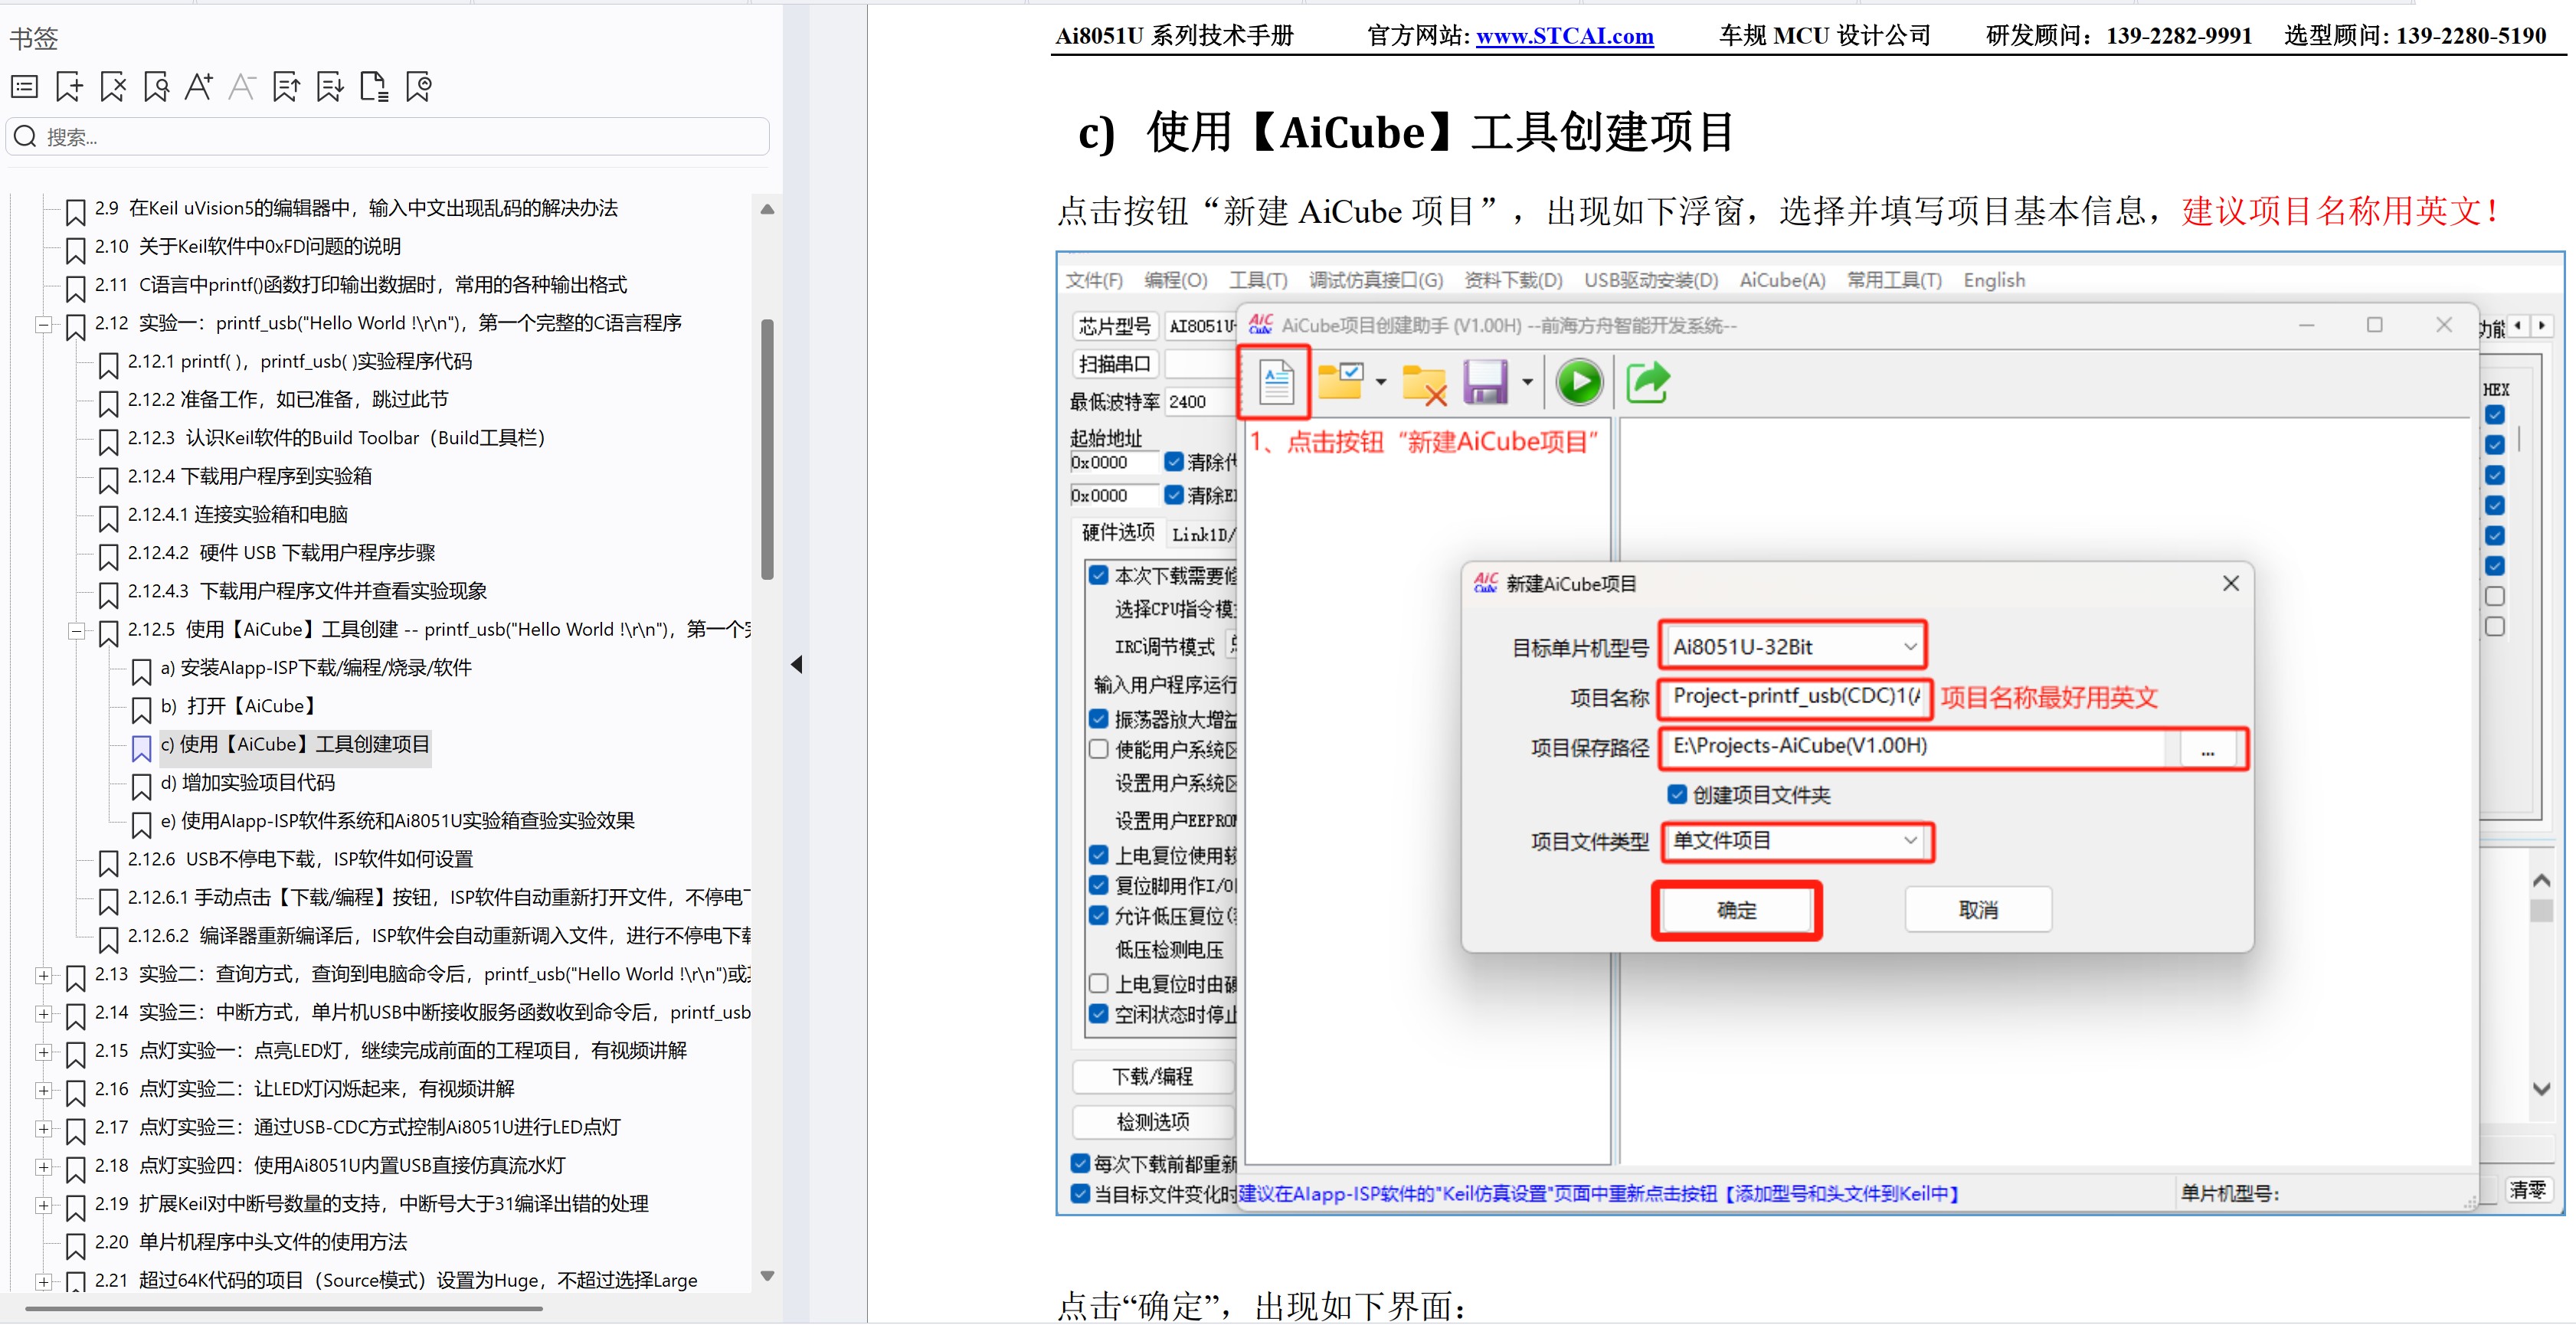Select bookmark d) 增加实验项目代码
The width and height of the screenshot is (2576, 1325).
tap(247, 783)
